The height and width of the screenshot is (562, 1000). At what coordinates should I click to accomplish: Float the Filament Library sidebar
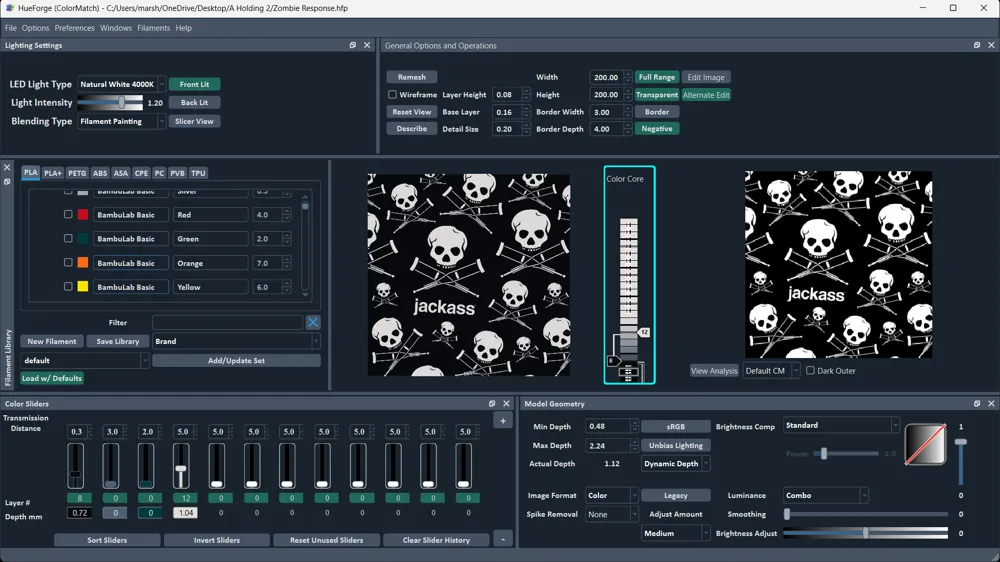[7, 182]
